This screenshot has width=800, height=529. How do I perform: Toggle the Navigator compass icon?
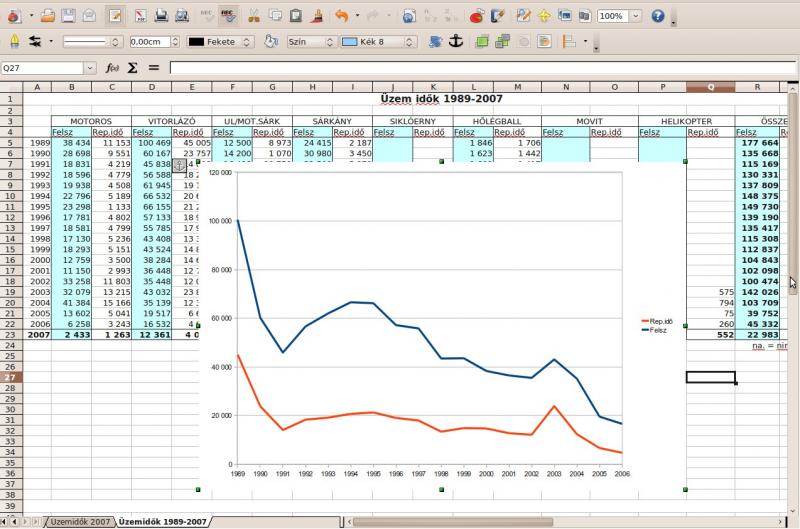pyautogui.click(x=544, y=16)
